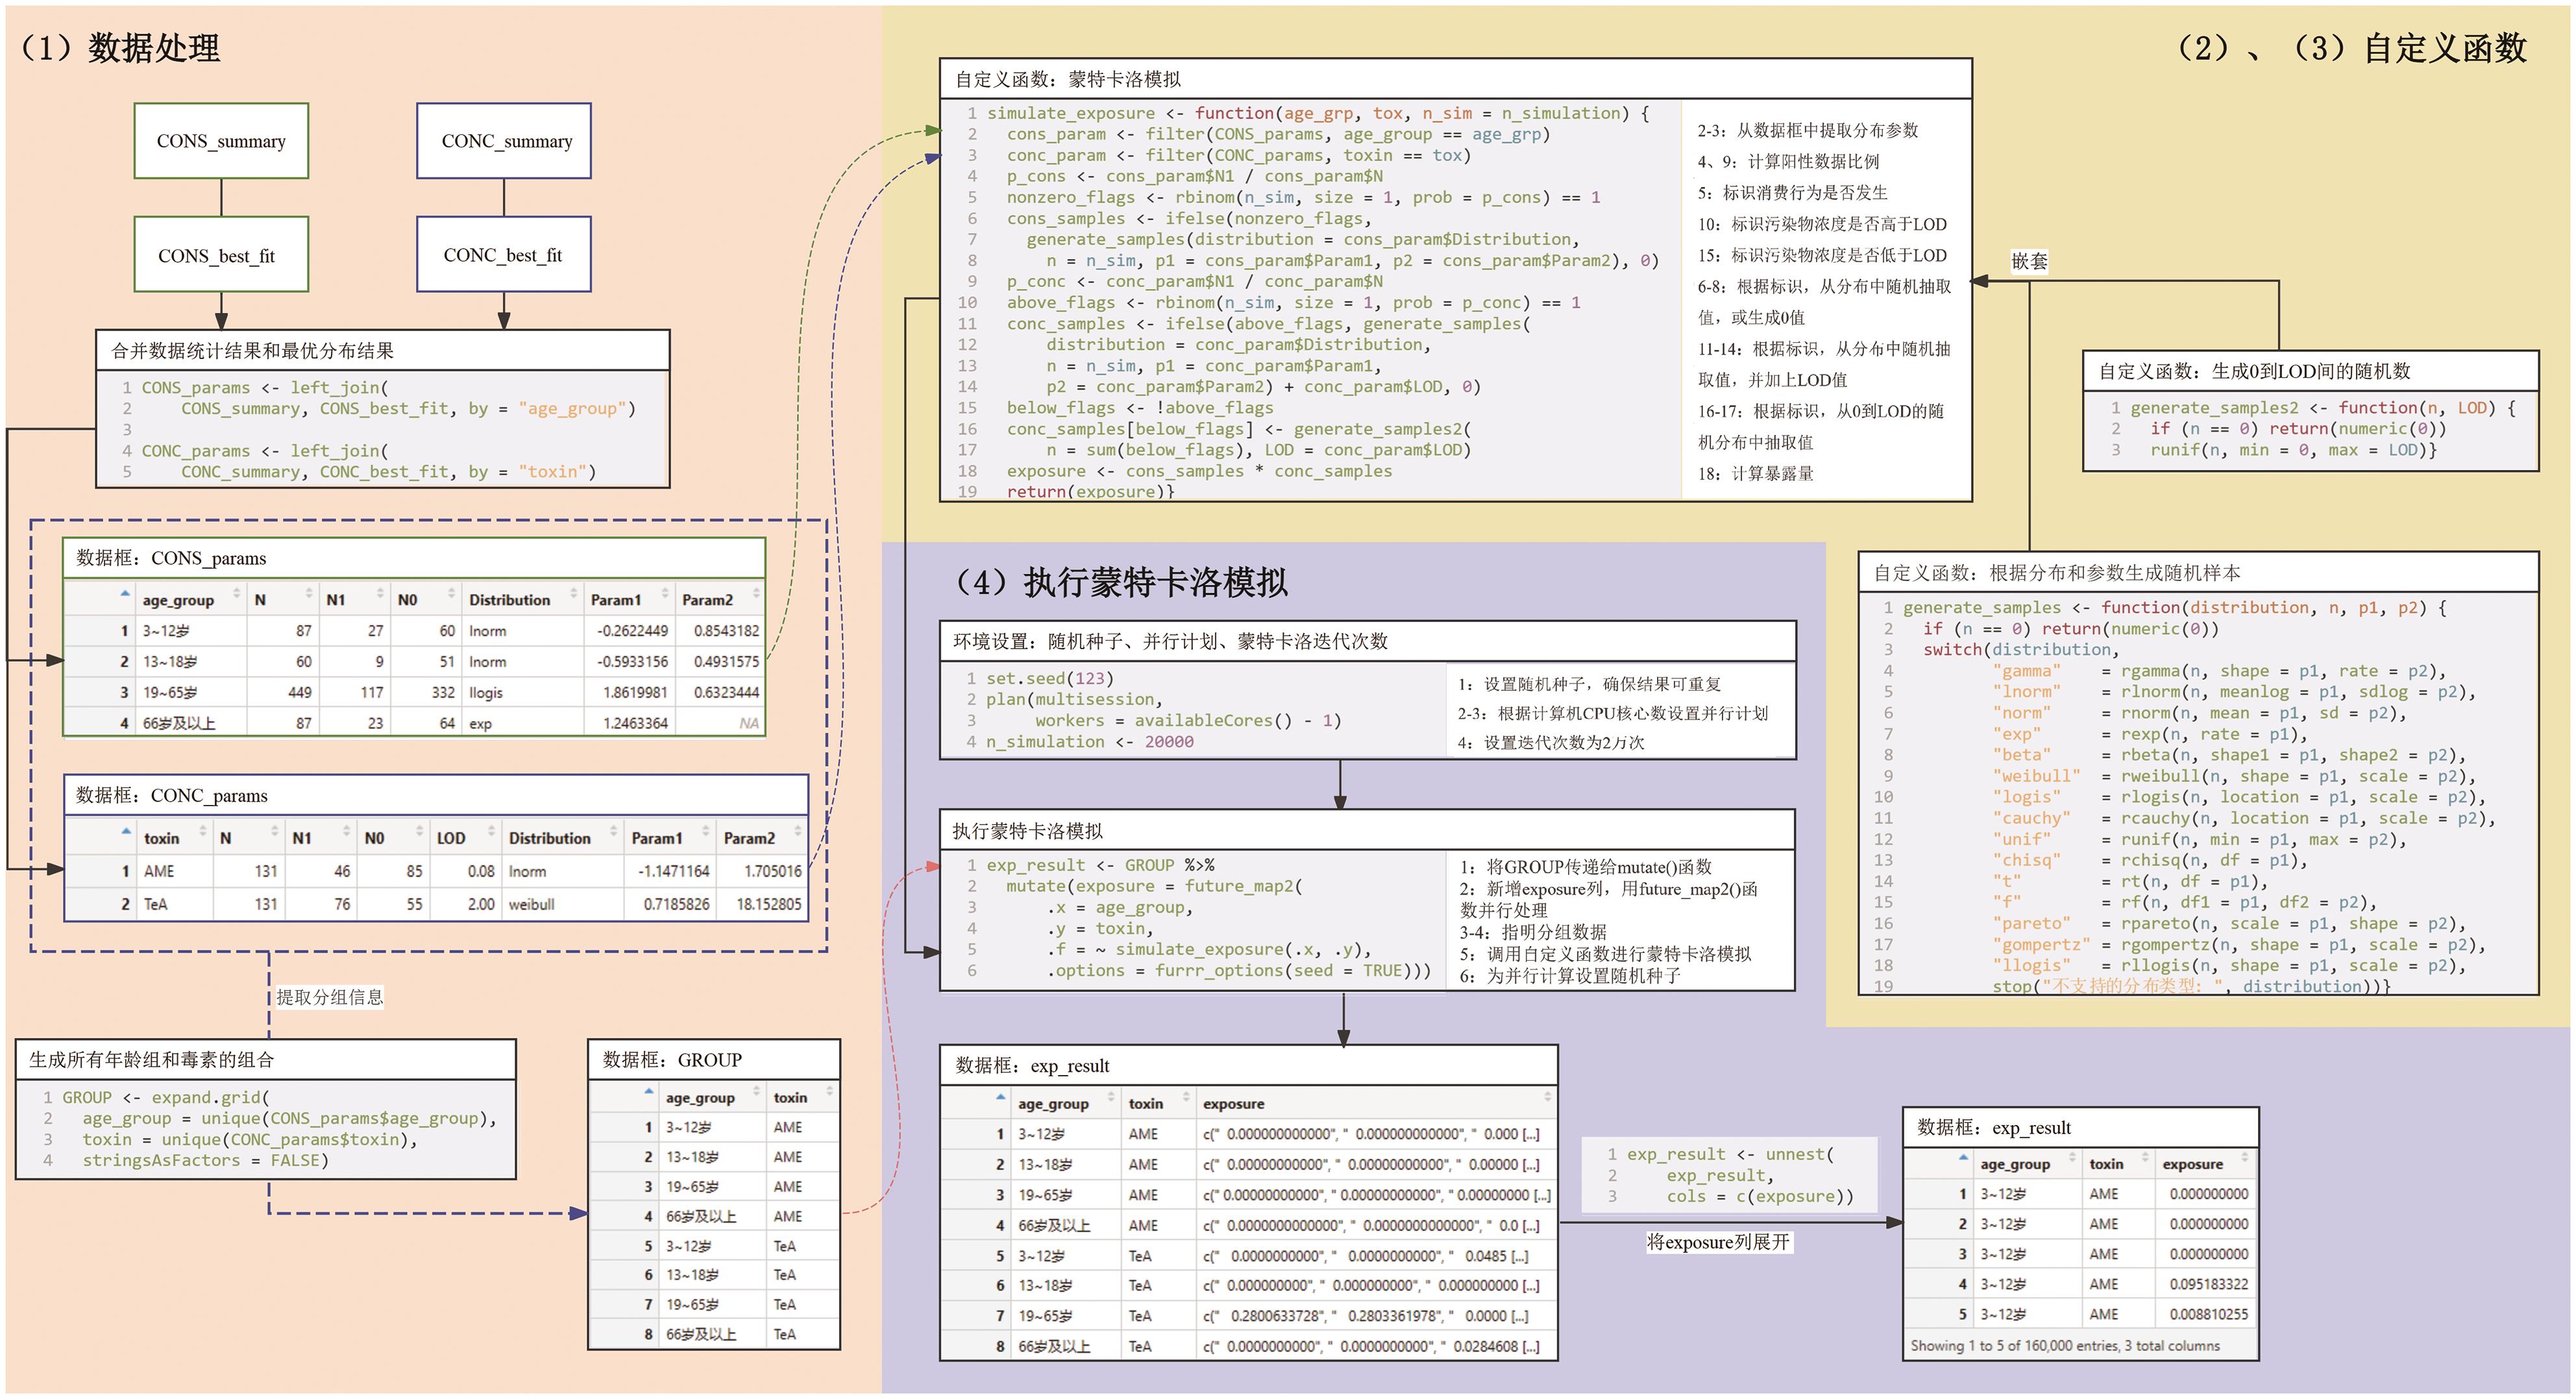The image size is (2576, 1399).
Task: Click Param2 sort arrows in CONC_params table
Action: (x=798, y=832)
